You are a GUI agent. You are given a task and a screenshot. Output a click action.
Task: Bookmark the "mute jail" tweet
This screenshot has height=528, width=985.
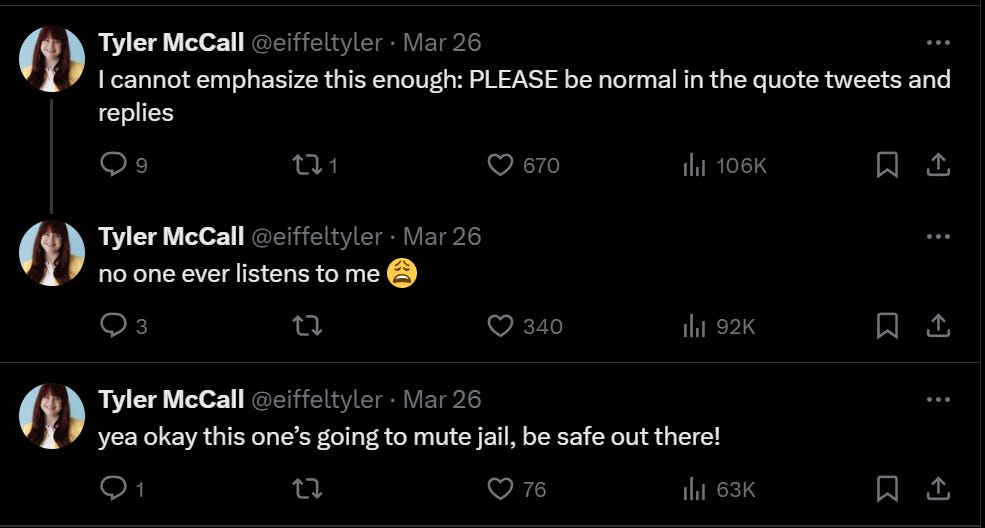(887, 489)
